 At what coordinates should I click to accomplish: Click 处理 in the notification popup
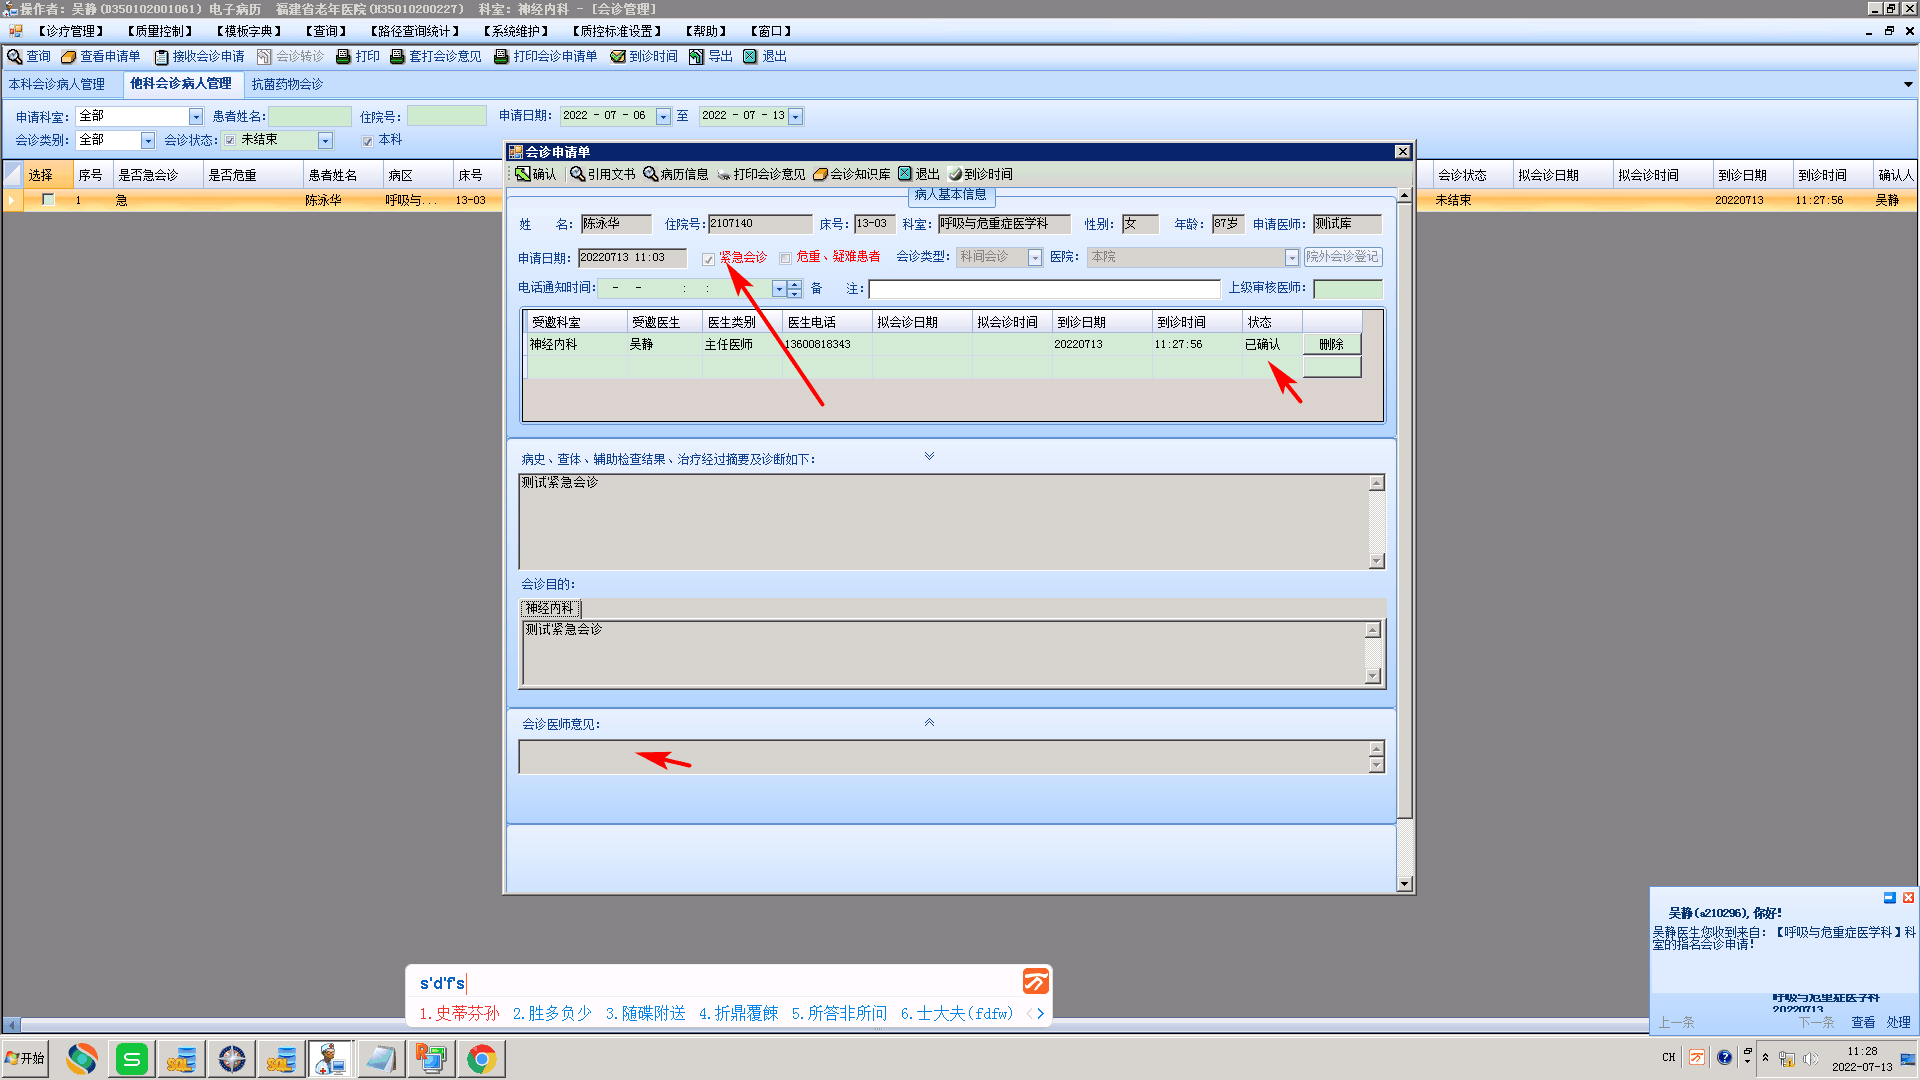click(1898, 1022)
